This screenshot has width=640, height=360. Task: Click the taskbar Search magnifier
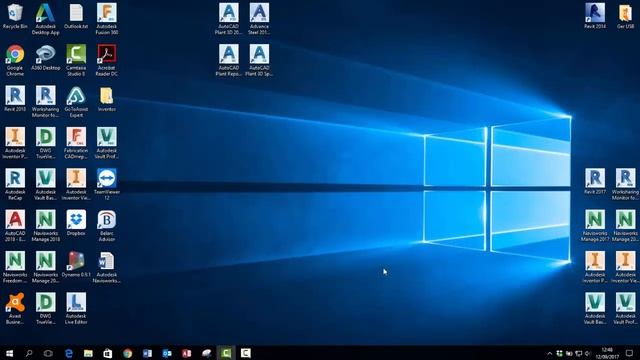pyautogui.click(x=29, y=353)
